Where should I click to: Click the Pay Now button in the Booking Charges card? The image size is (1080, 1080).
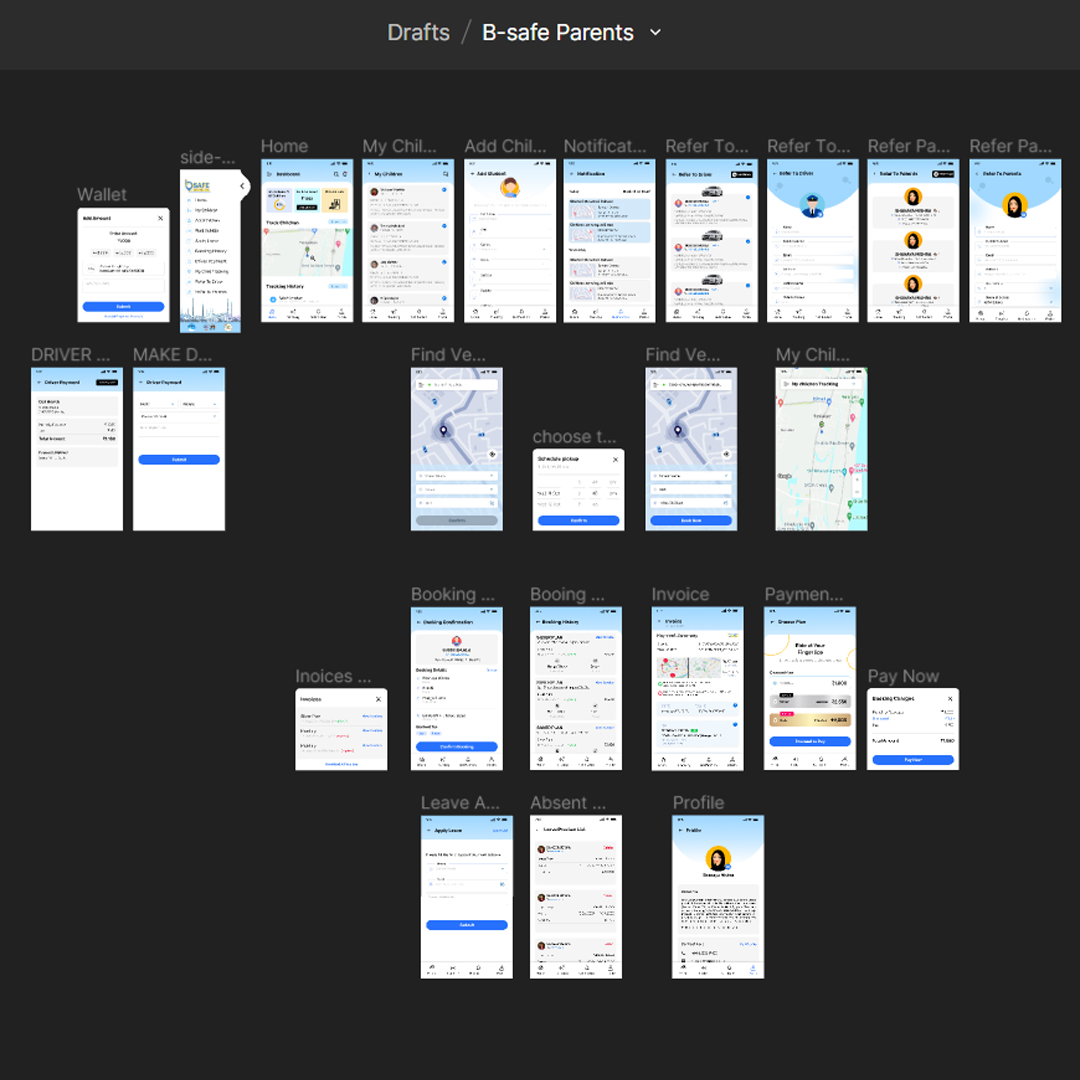tap(913, 760)
